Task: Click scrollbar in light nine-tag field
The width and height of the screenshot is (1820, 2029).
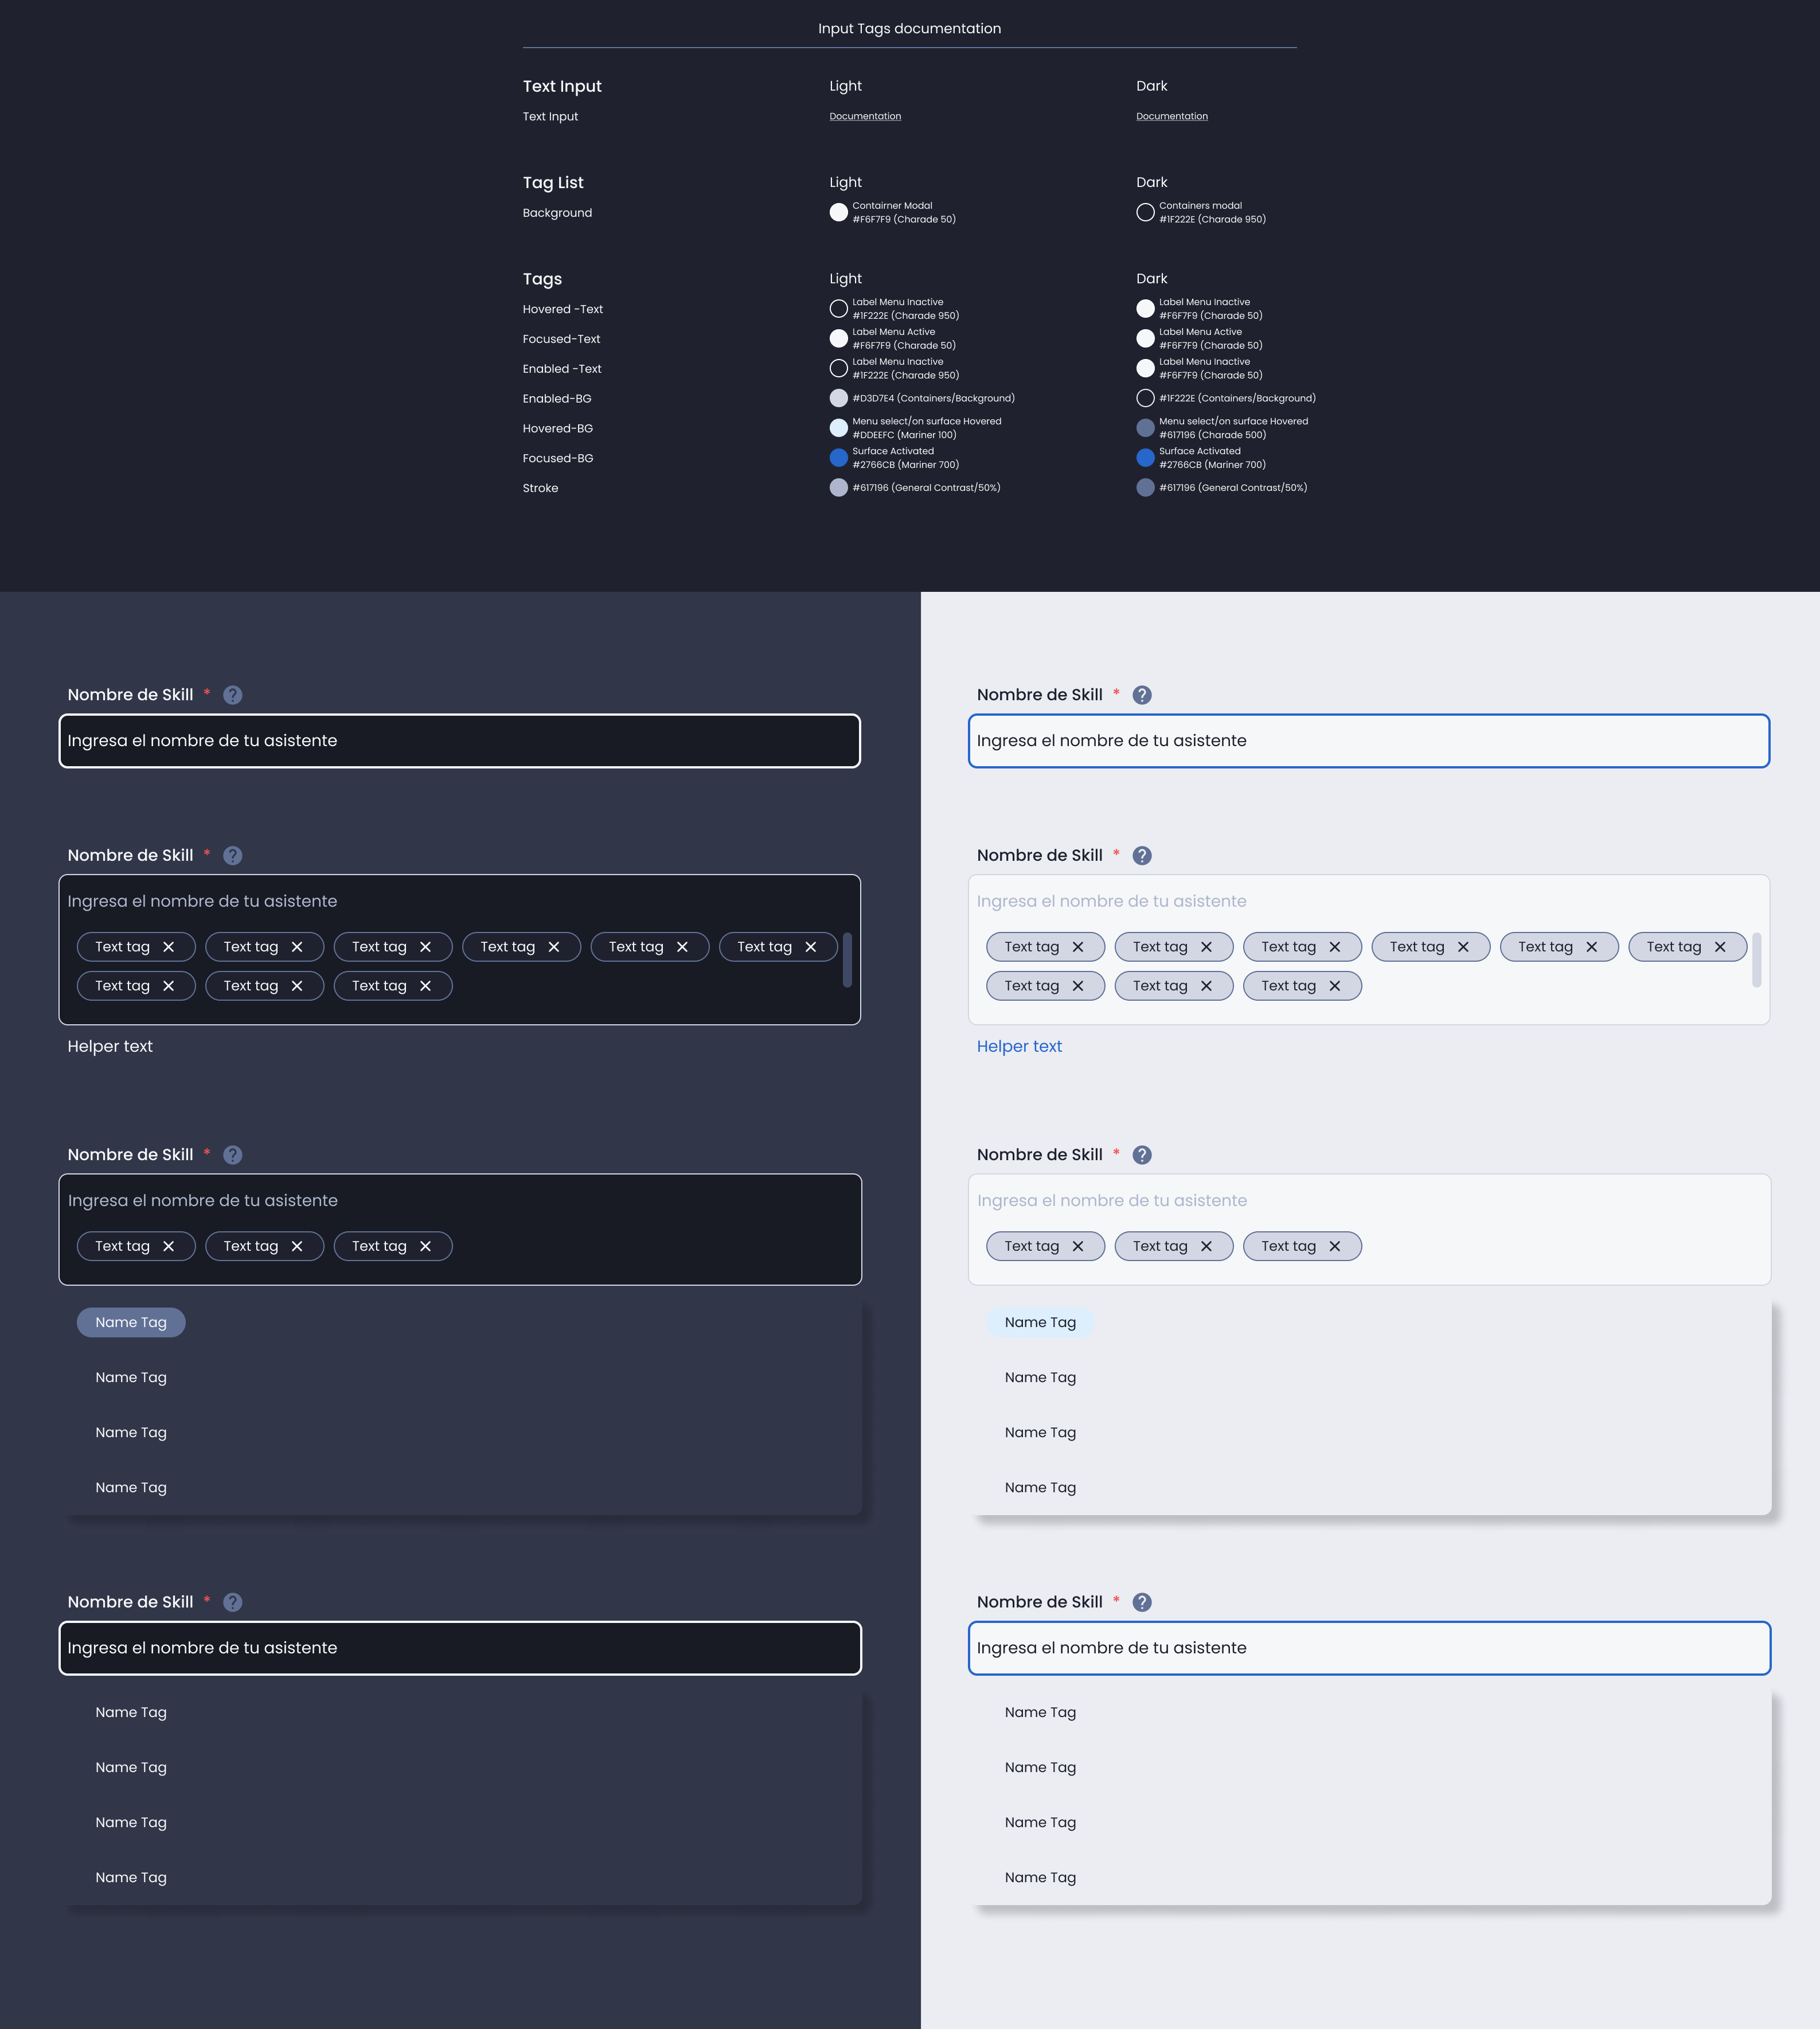Action: (x=1756, y=960)
